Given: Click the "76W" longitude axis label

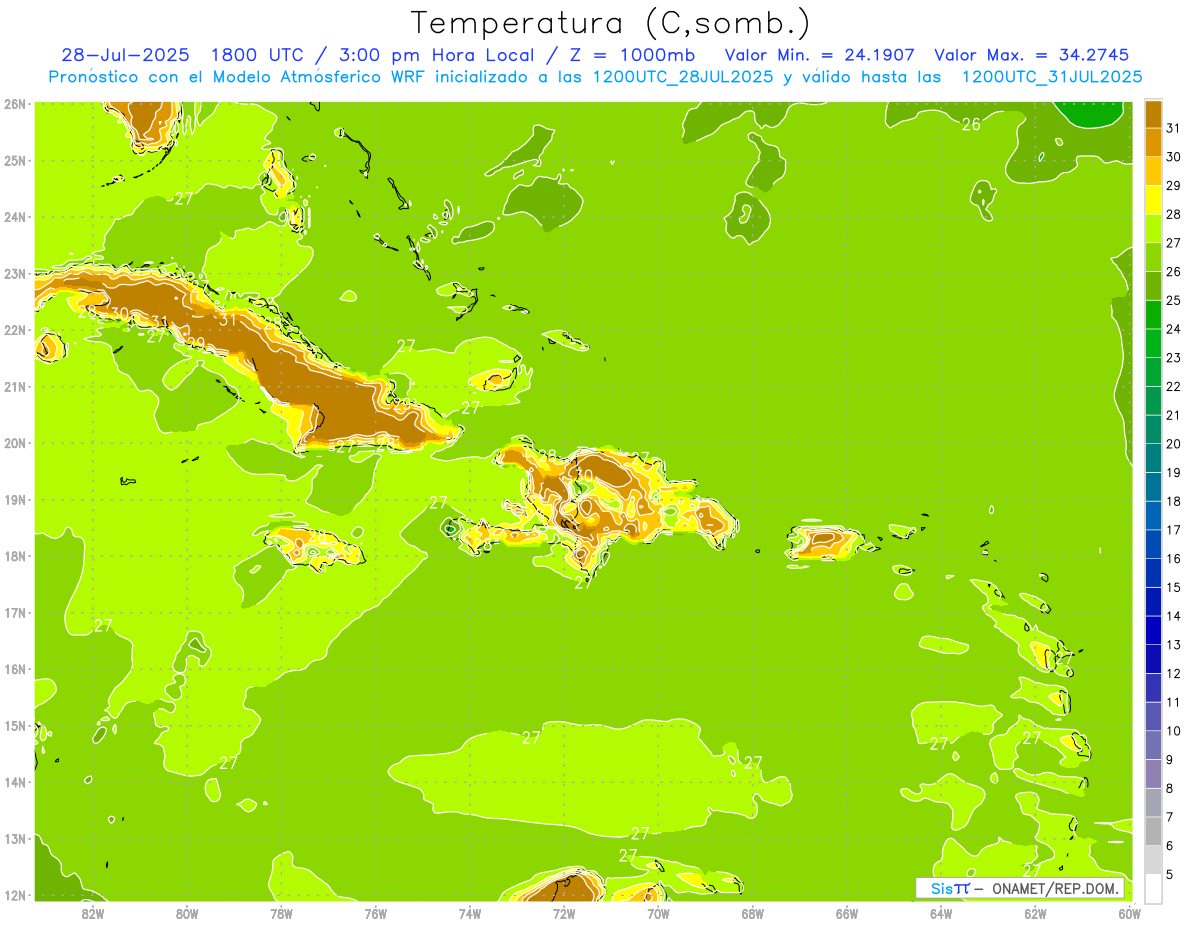Looking at the screenshot, I should pyautogui.click(x=375, y=913).
